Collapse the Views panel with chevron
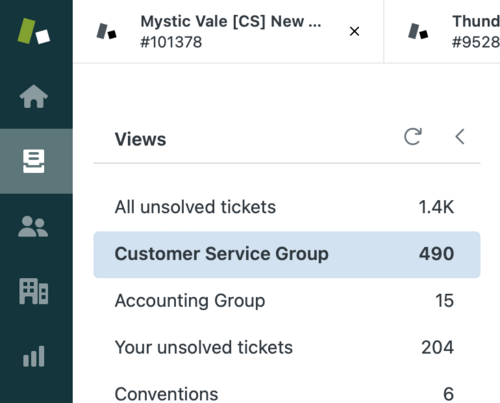 (x=460, y=137)
